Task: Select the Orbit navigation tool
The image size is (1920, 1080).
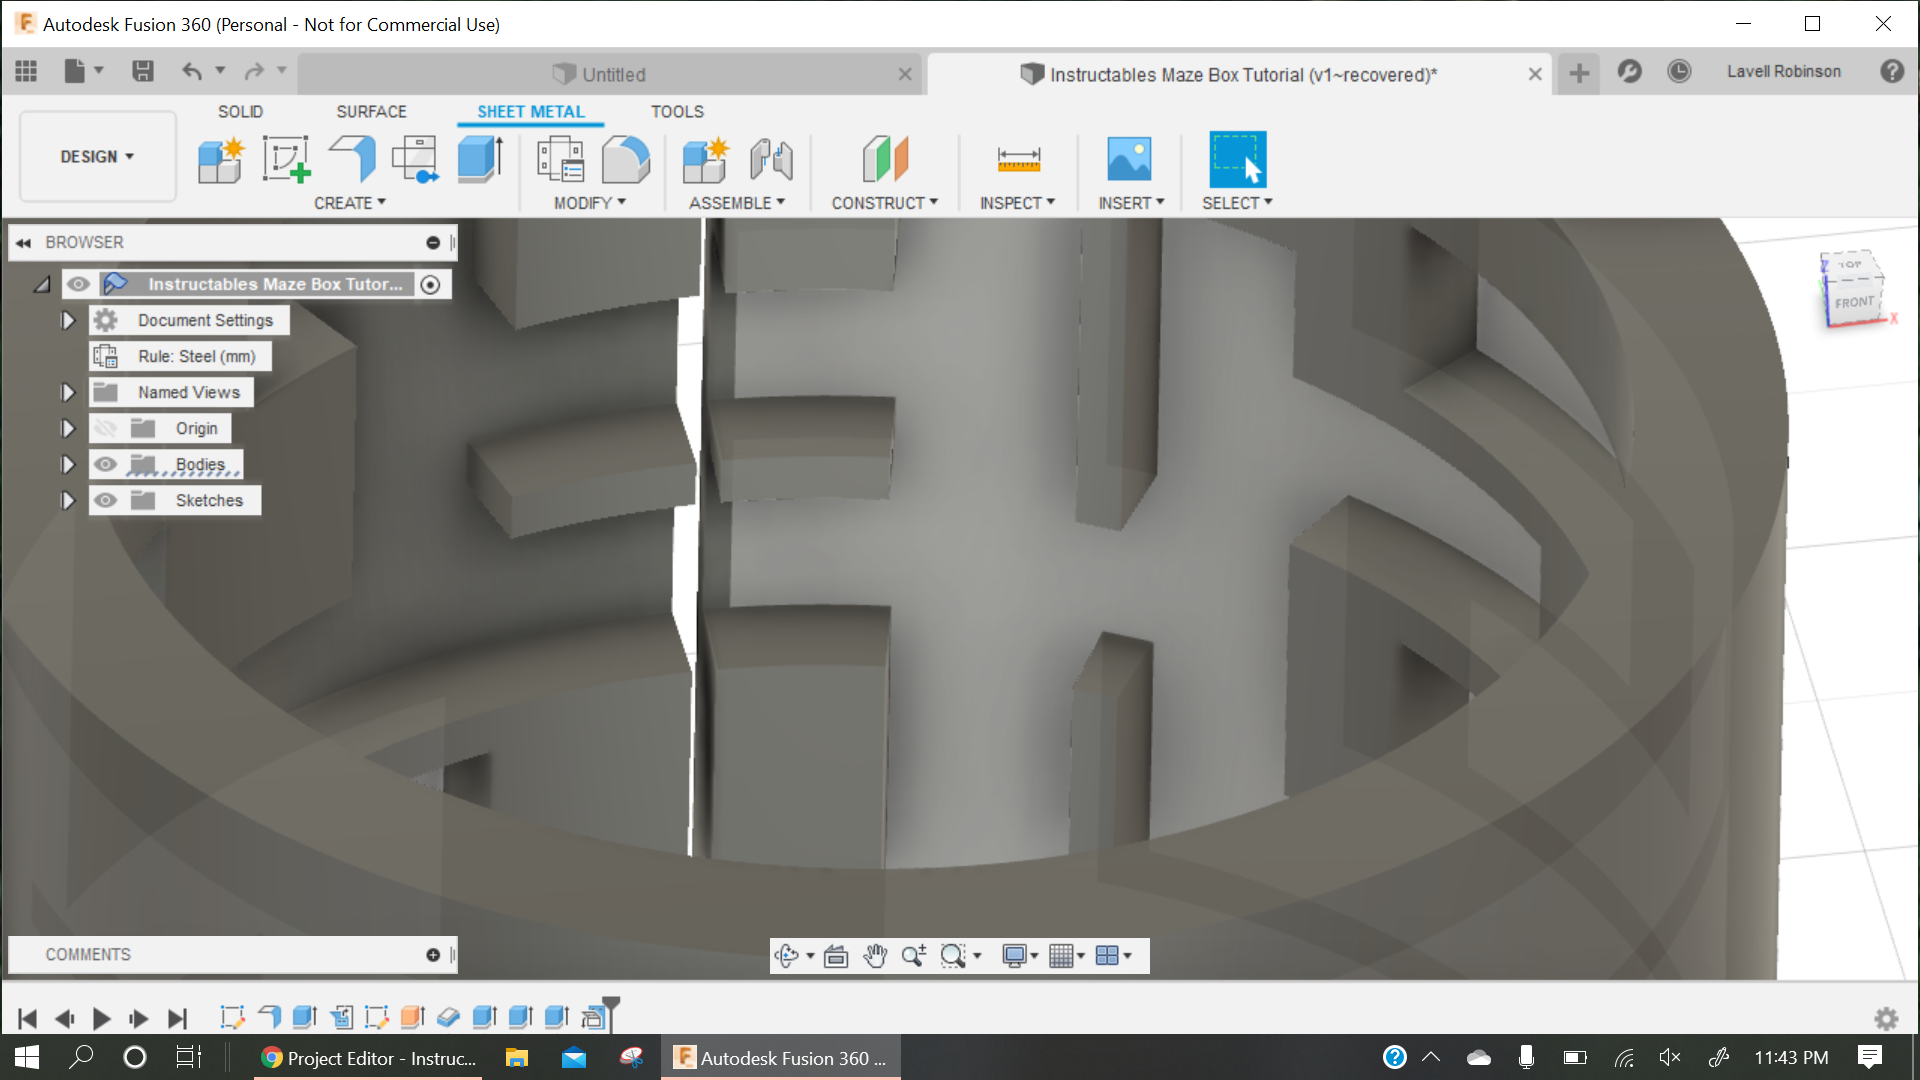Action: click(786, 956)
